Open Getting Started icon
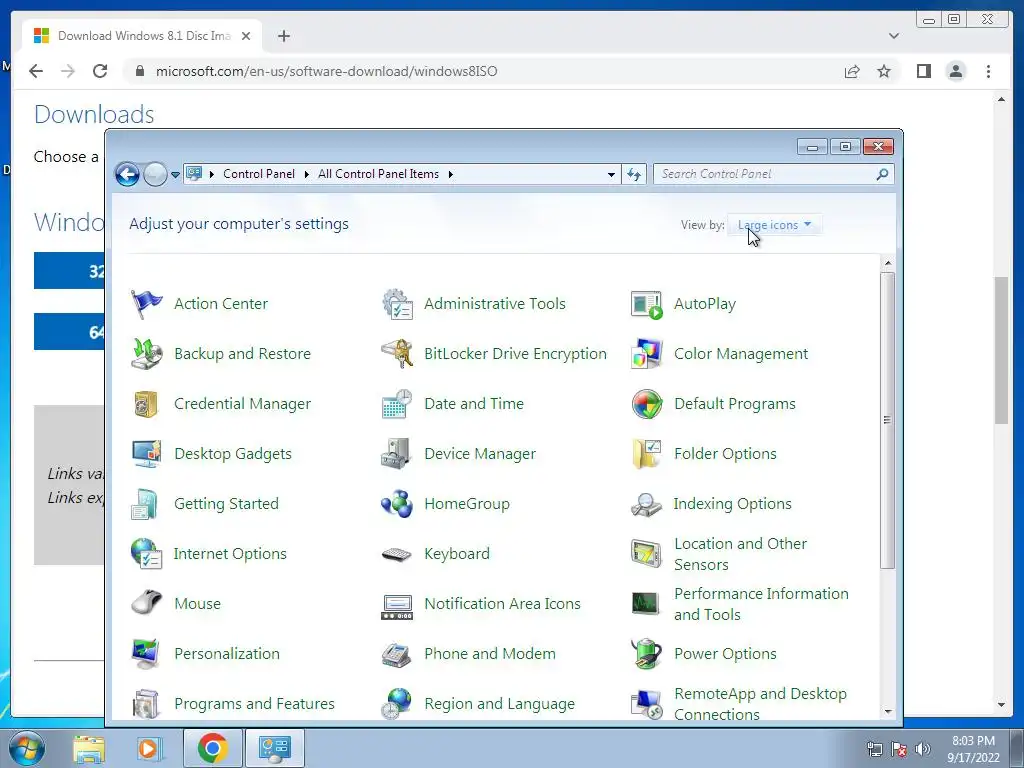This screenshot has height=768, width=1024. [146, 504]
